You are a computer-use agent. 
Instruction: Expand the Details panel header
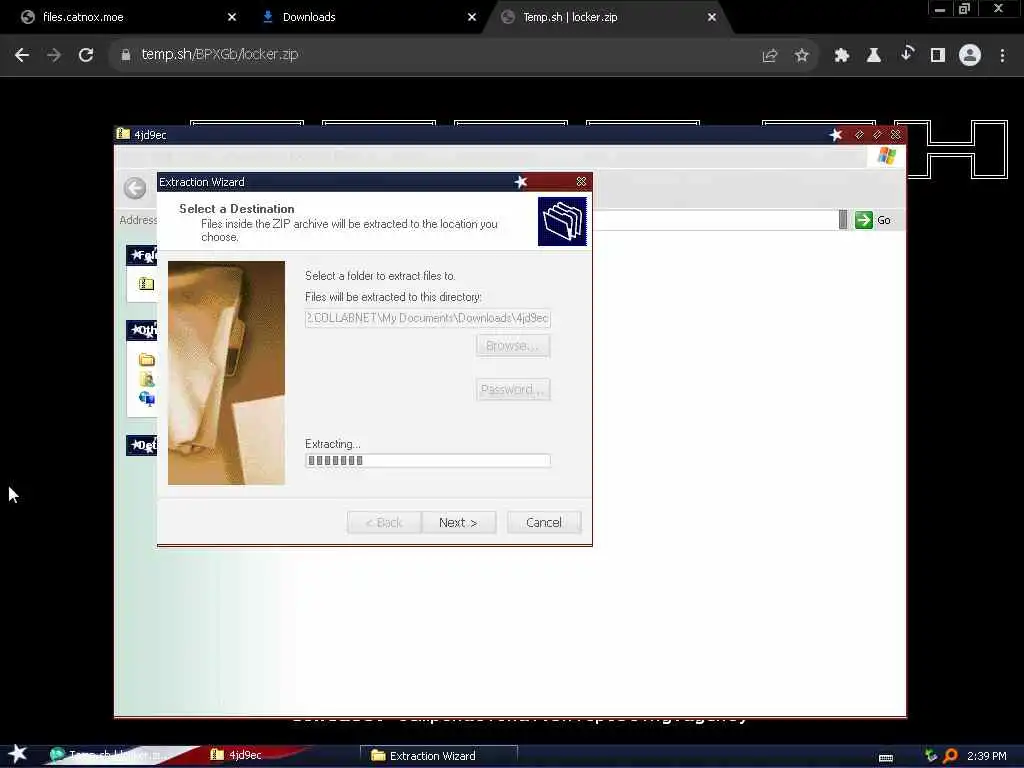click(x=142, y=445)
